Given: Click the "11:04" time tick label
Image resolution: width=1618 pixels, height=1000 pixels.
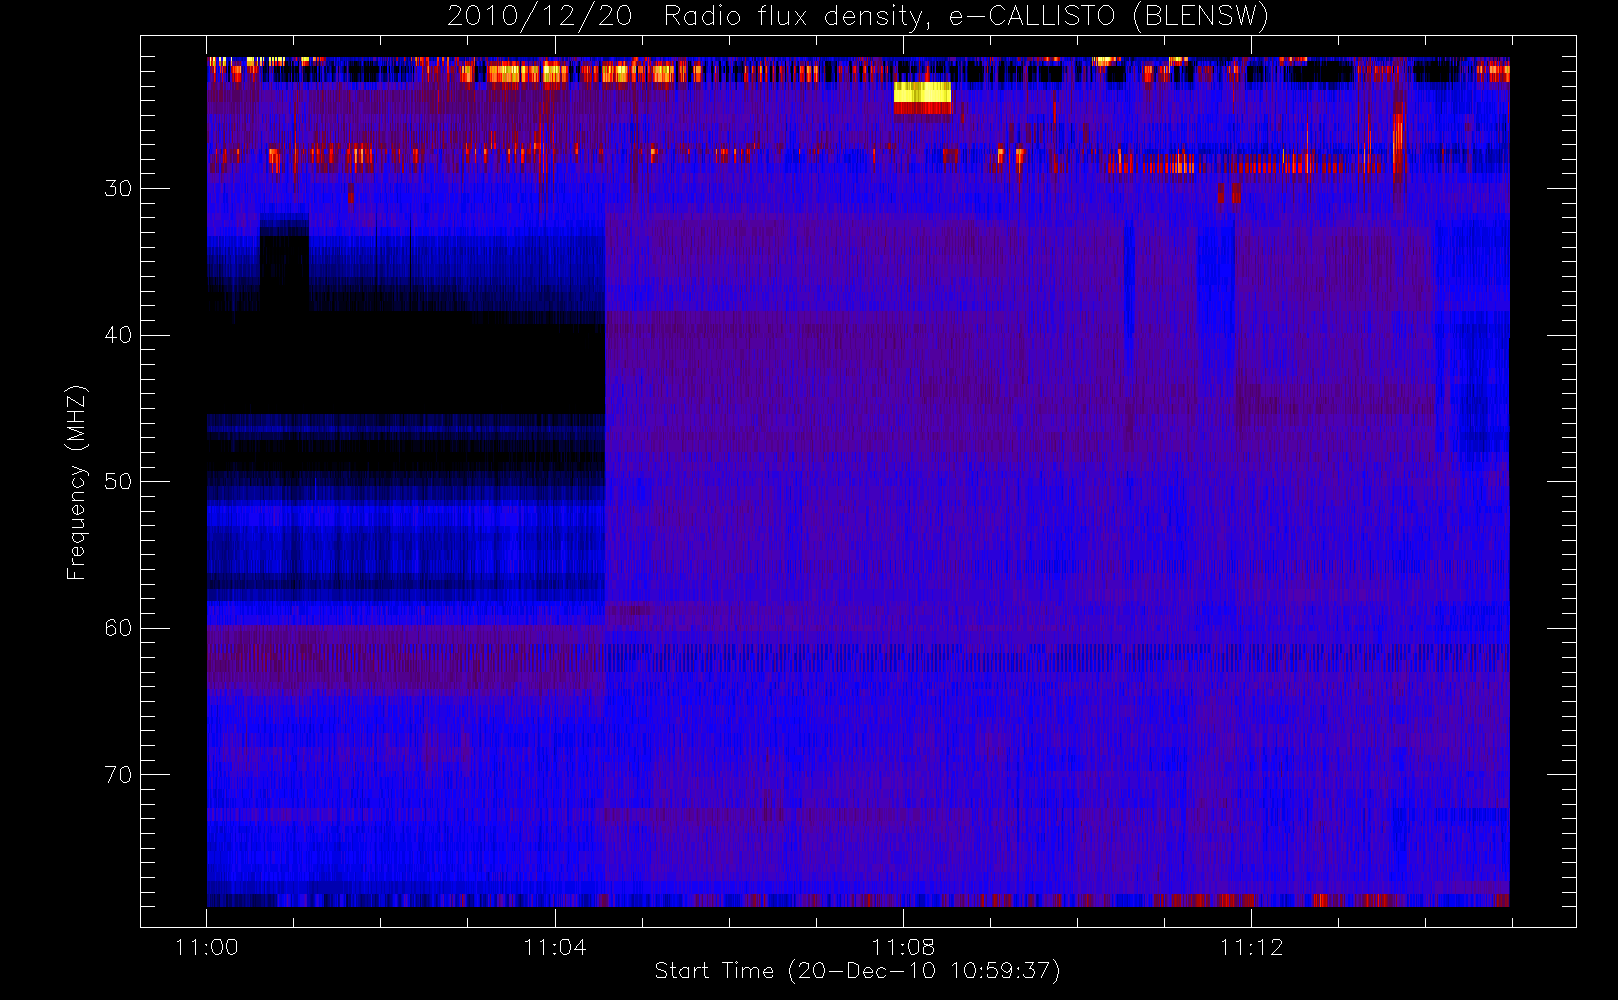Looking at the screenshot, I should coord(555,947).
